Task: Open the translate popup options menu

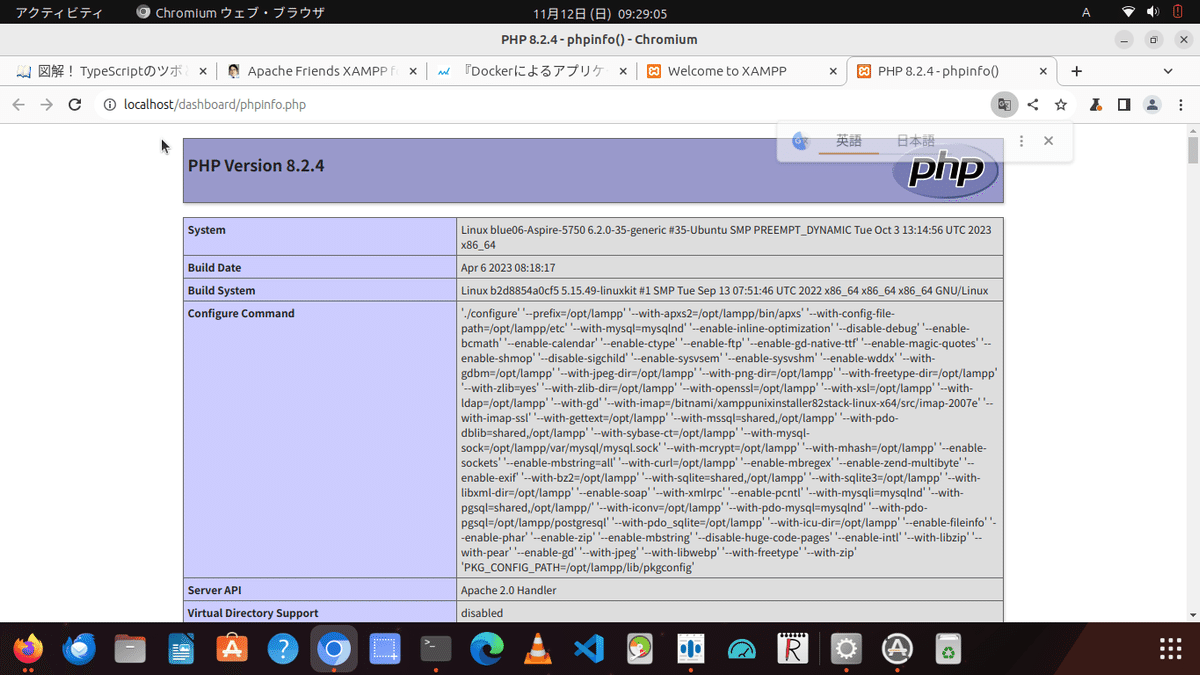Action: [x=1021, y=140]
